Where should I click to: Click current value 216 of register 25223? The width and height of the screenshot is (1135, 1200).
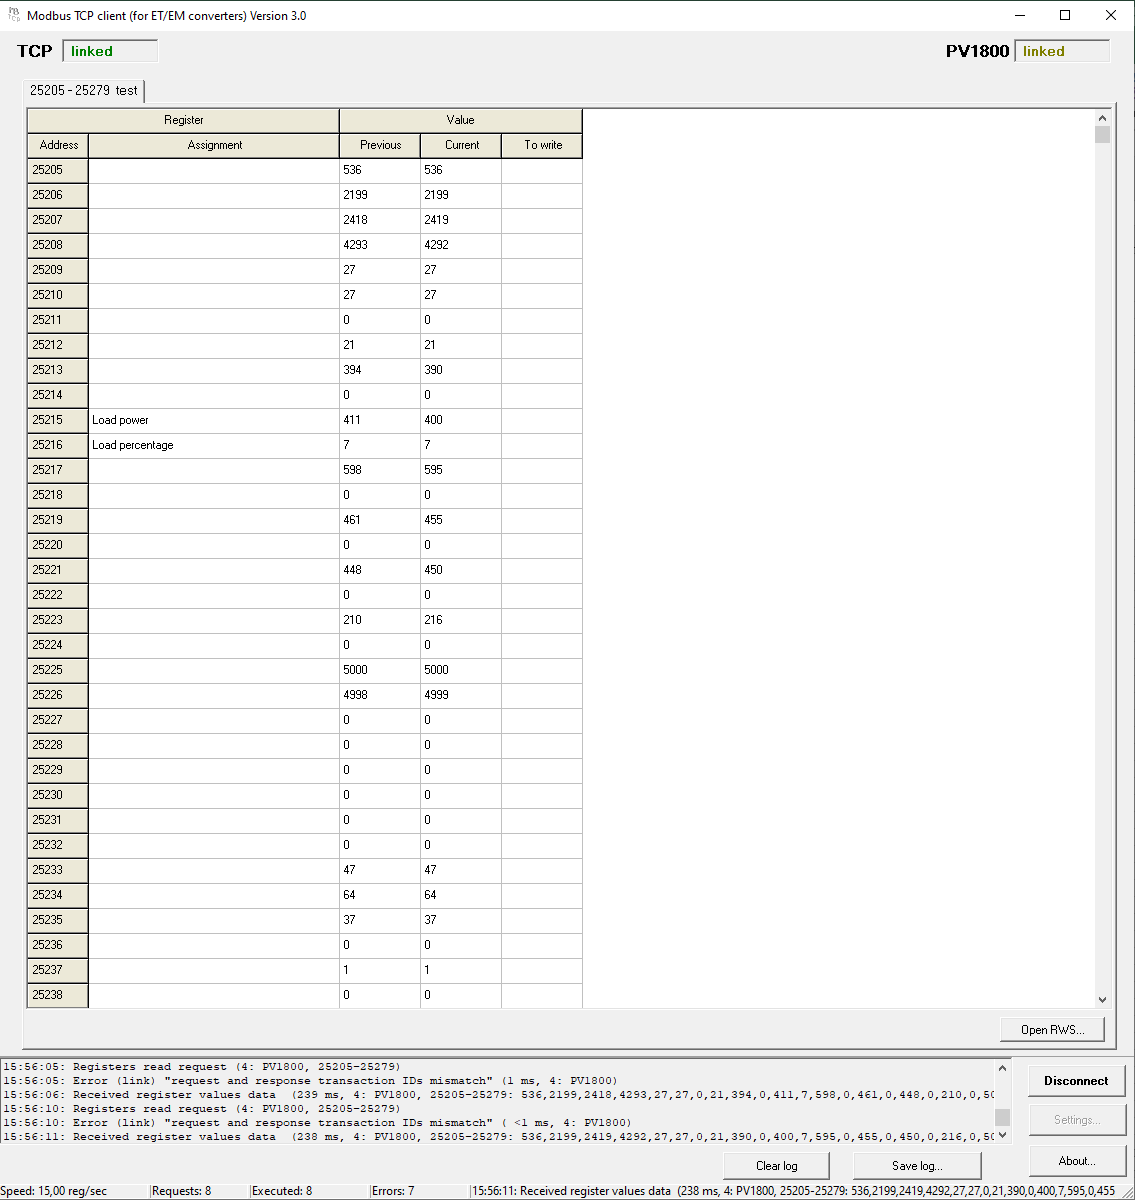pyautogui.click(x=461, y=620)
